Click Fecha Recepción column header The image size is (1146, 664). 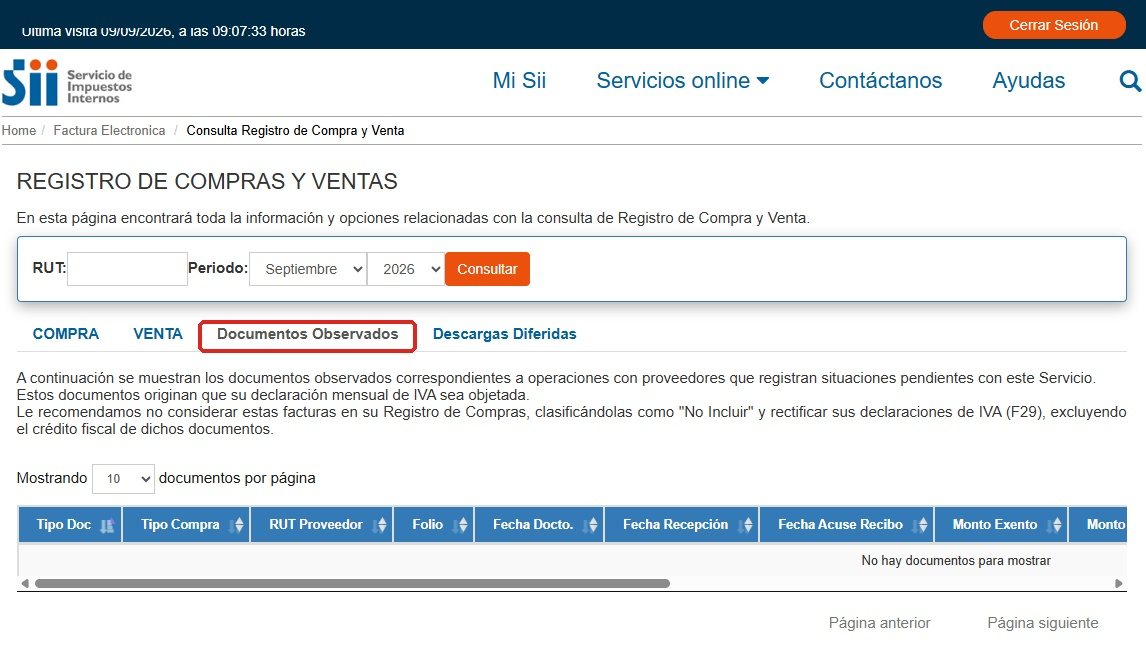(x=682, y=524)
